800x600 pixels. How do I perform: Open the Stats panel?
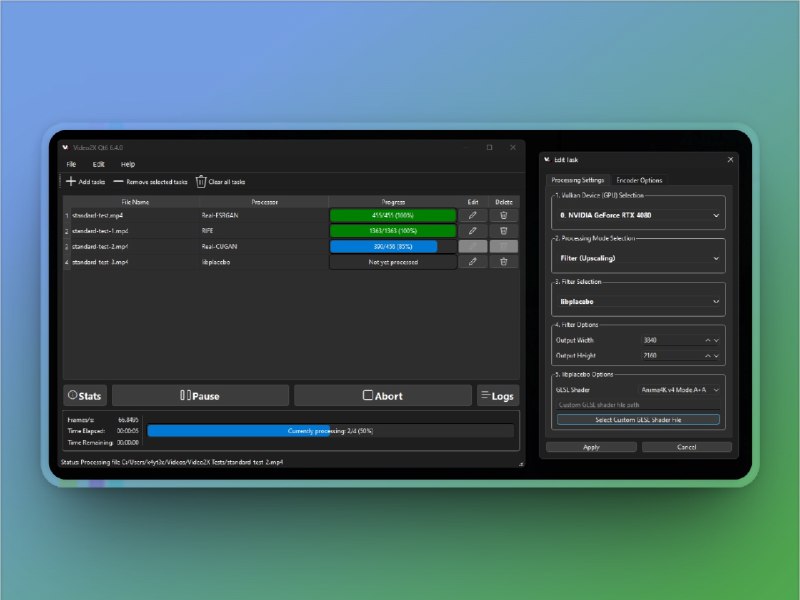pos(85,396)
